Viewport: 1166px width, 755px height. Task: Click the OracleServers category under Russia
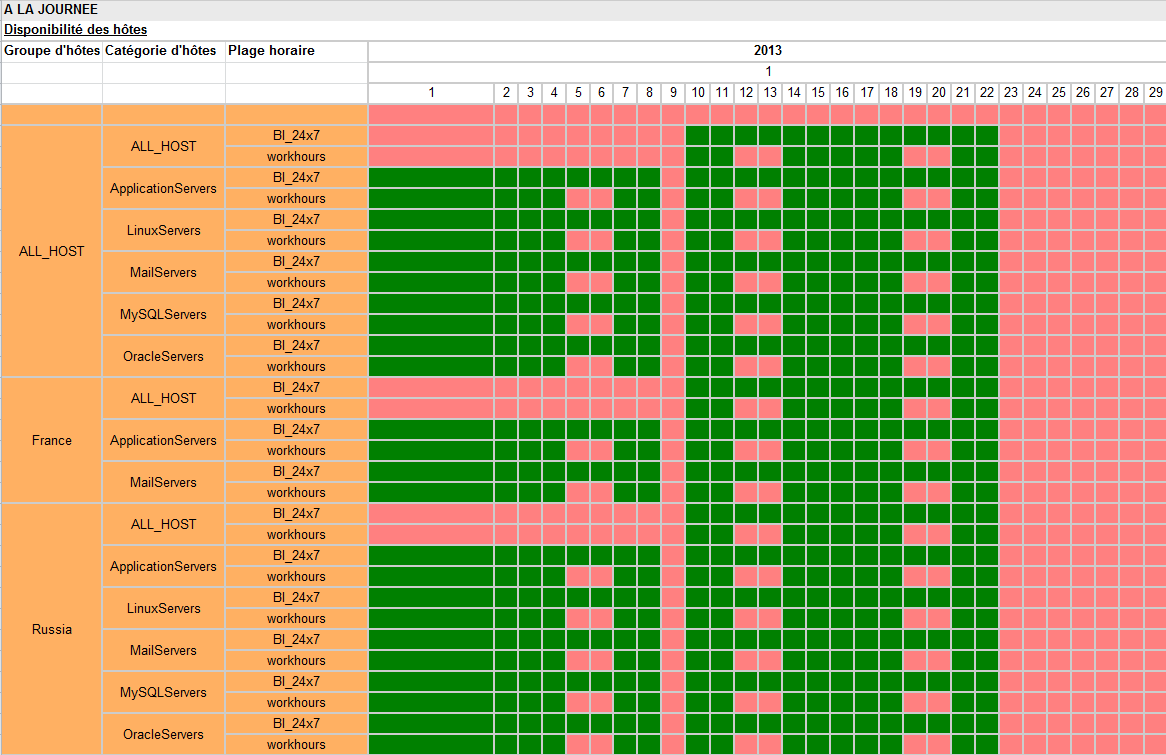click(x=163, y=734)
